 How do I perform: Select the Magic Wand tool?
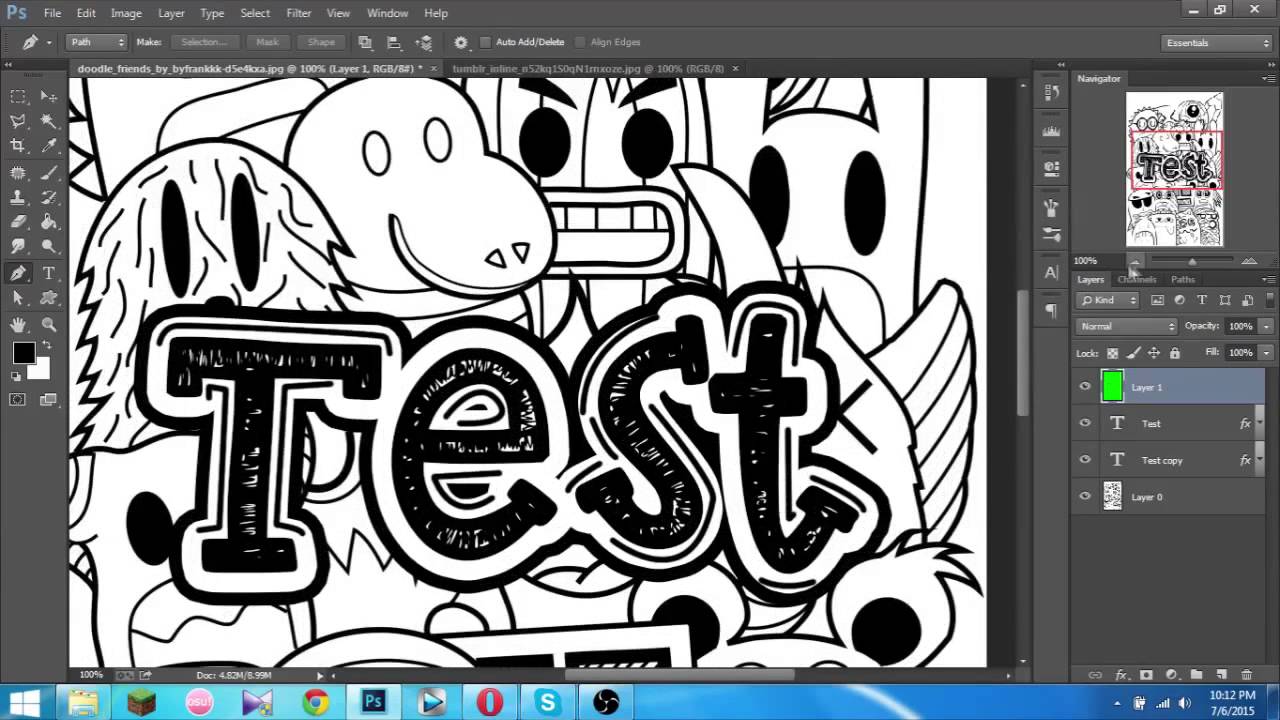coord(49,121)
